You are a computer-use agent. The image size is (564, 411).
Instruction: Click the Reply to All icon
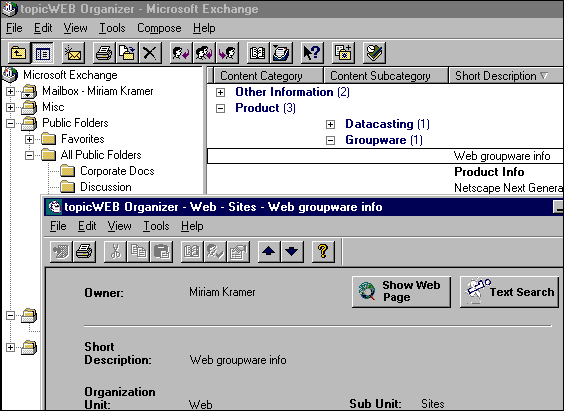point(204,53)
